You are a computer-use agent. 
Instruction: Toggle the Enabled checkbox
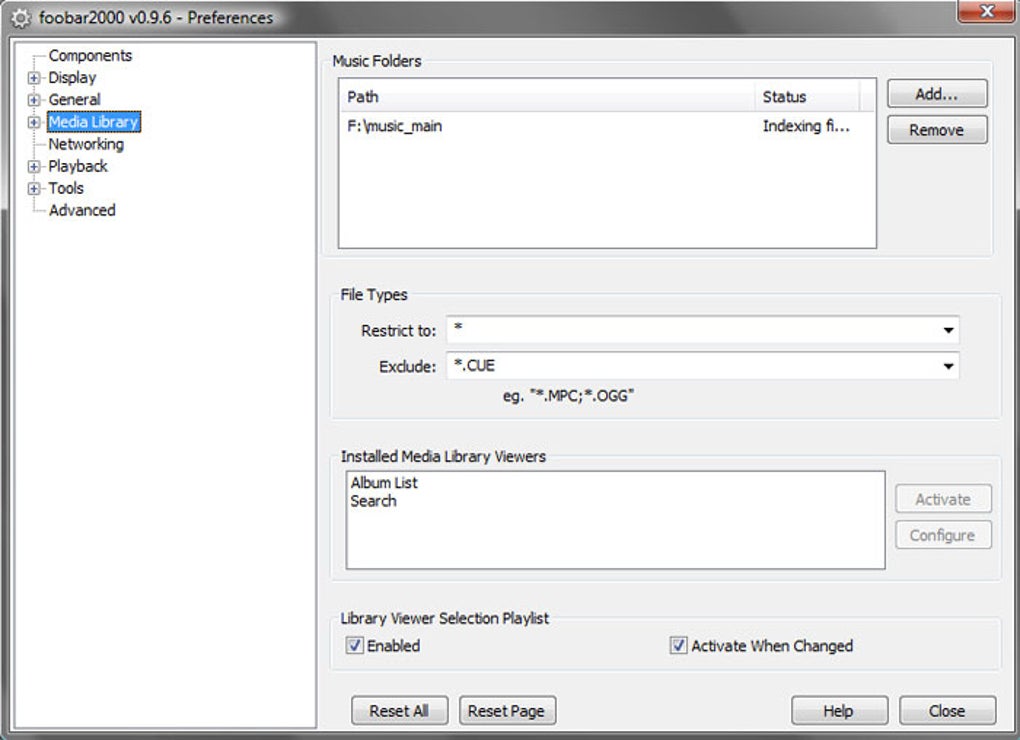tap(355, 645)
